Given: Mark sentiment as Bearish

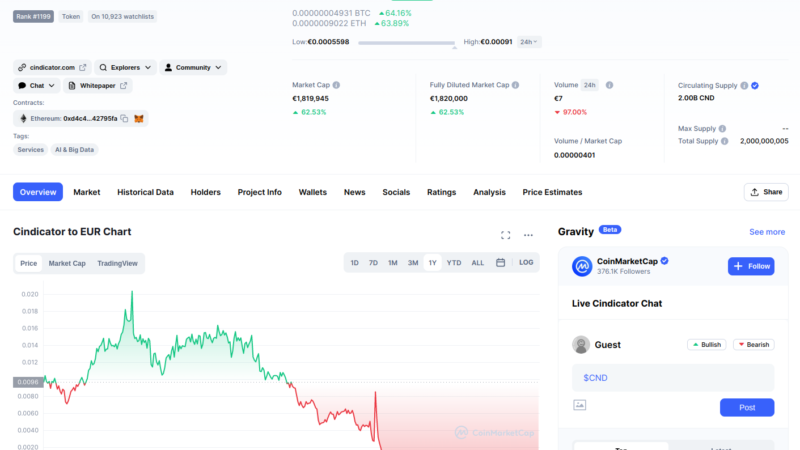Looking at the screenshot, I should click(x=754, y=345).
